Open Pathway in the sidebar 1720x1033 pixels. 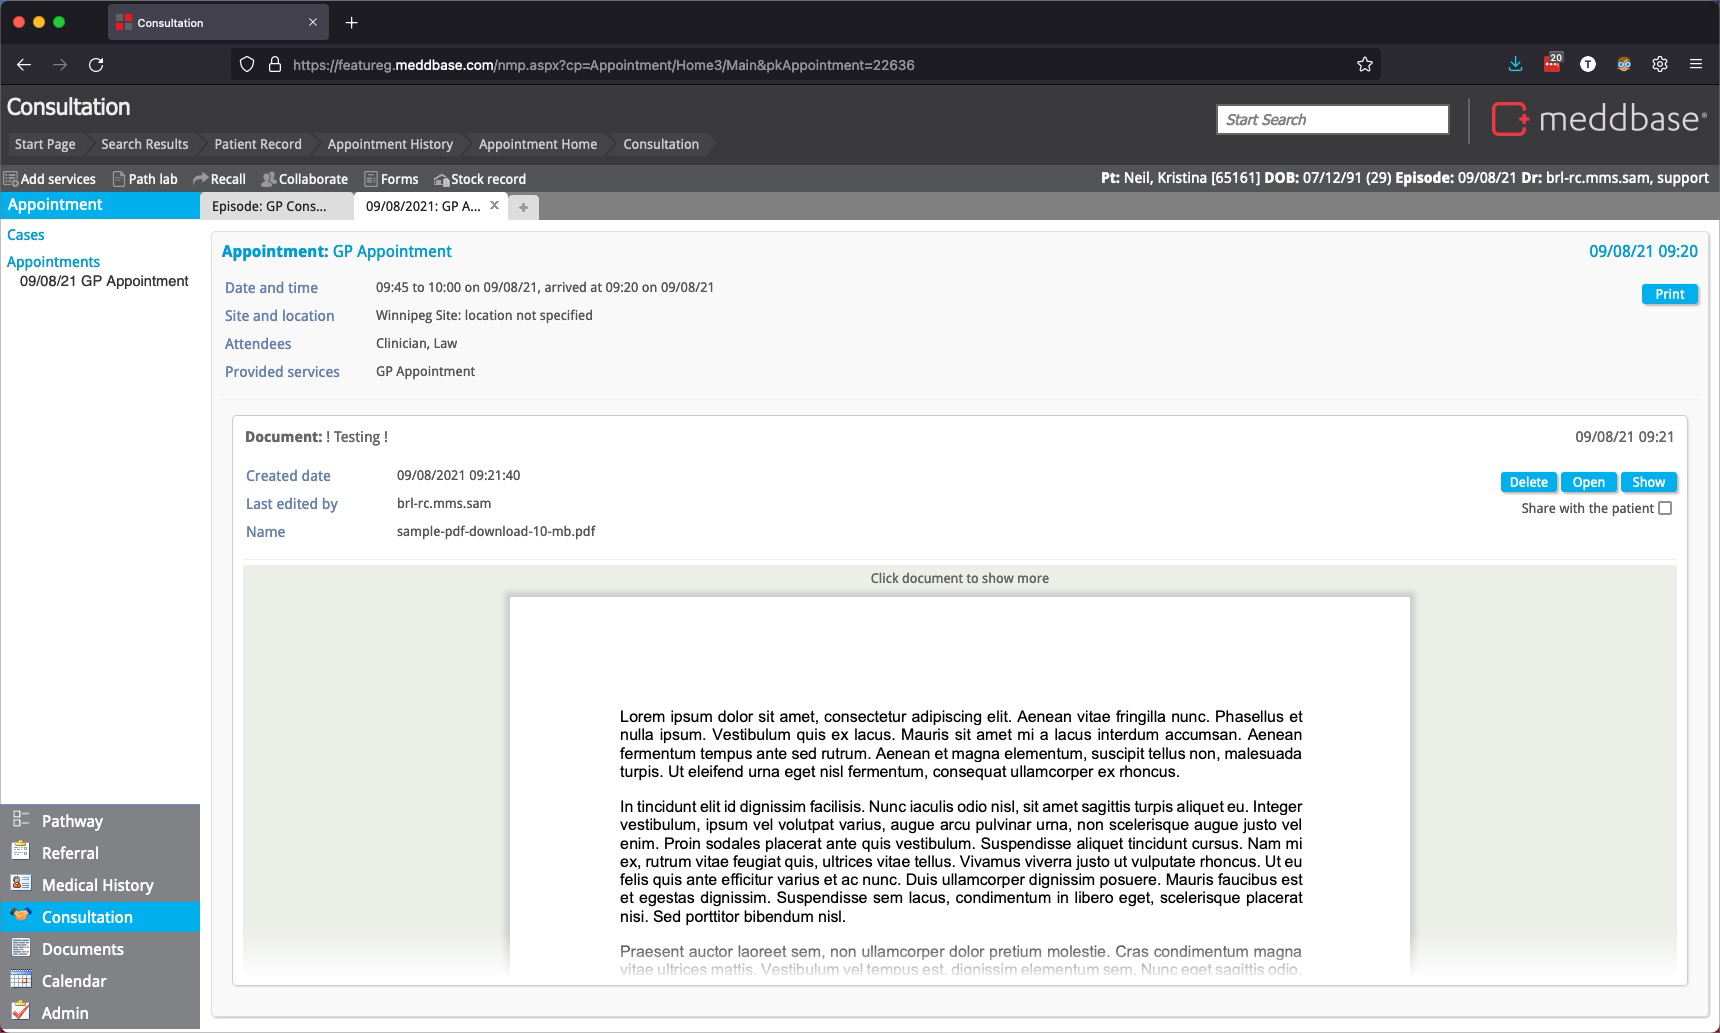point(72,821)
